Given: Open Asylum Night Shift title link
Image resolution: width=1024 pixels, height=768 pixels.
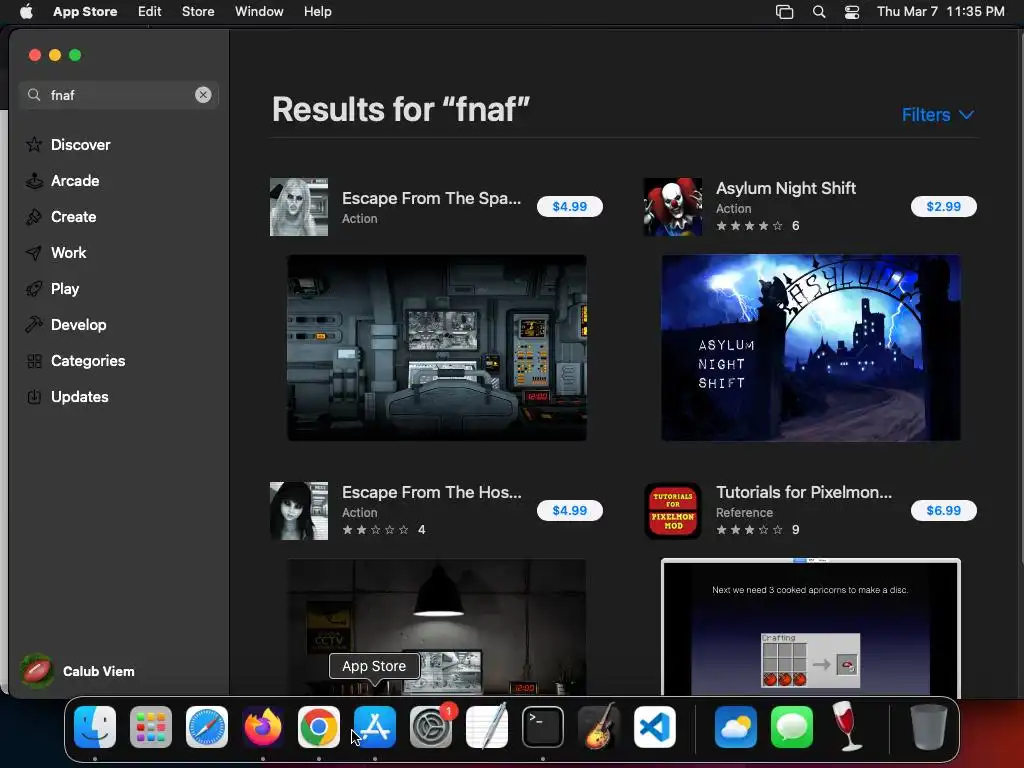Looking at the screenshot, I should (786, 188).
